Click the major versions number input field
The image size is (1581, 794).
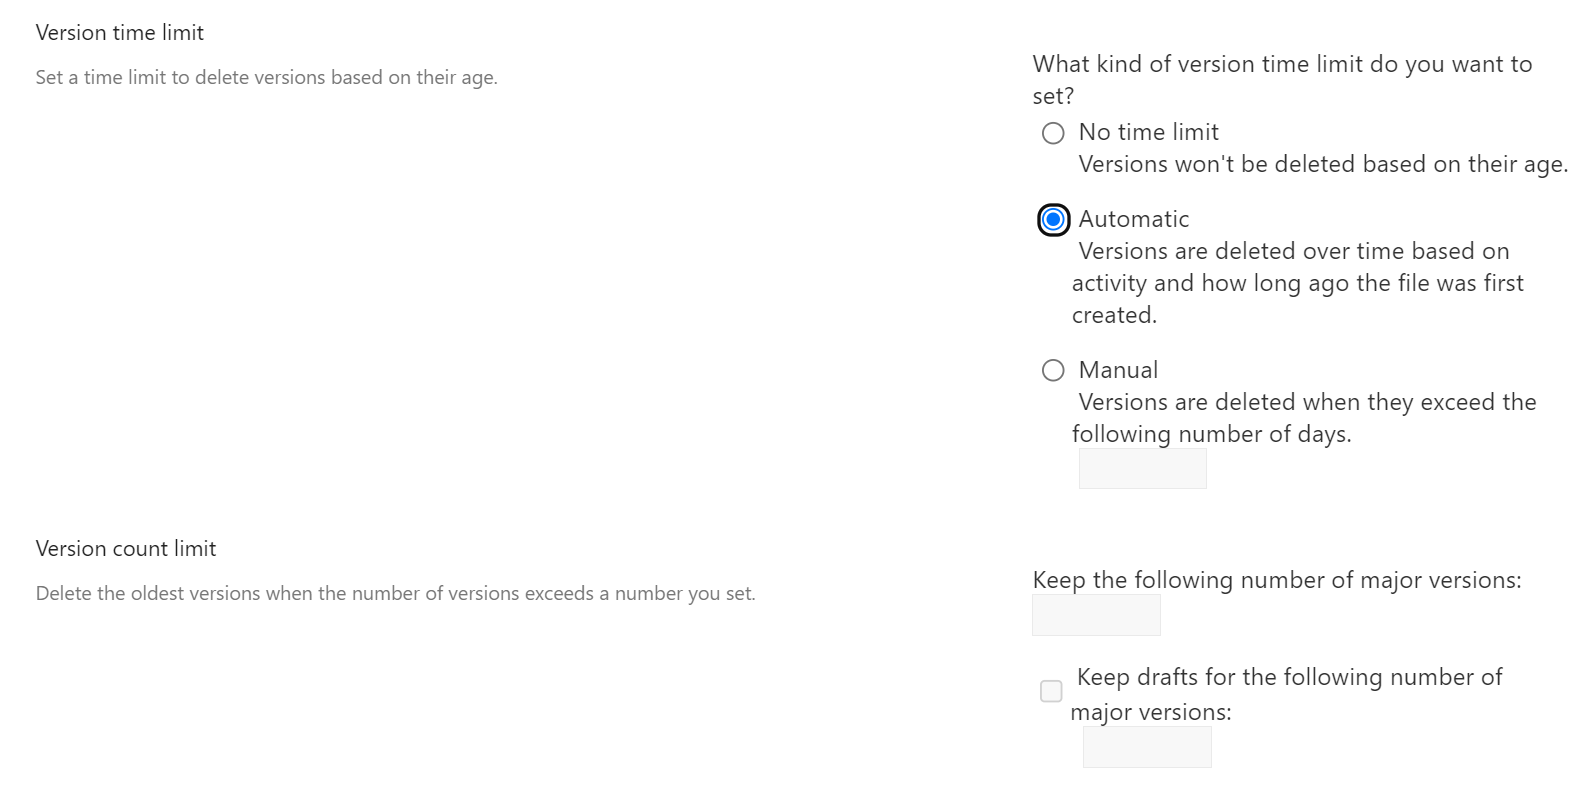pos(1096,615)
